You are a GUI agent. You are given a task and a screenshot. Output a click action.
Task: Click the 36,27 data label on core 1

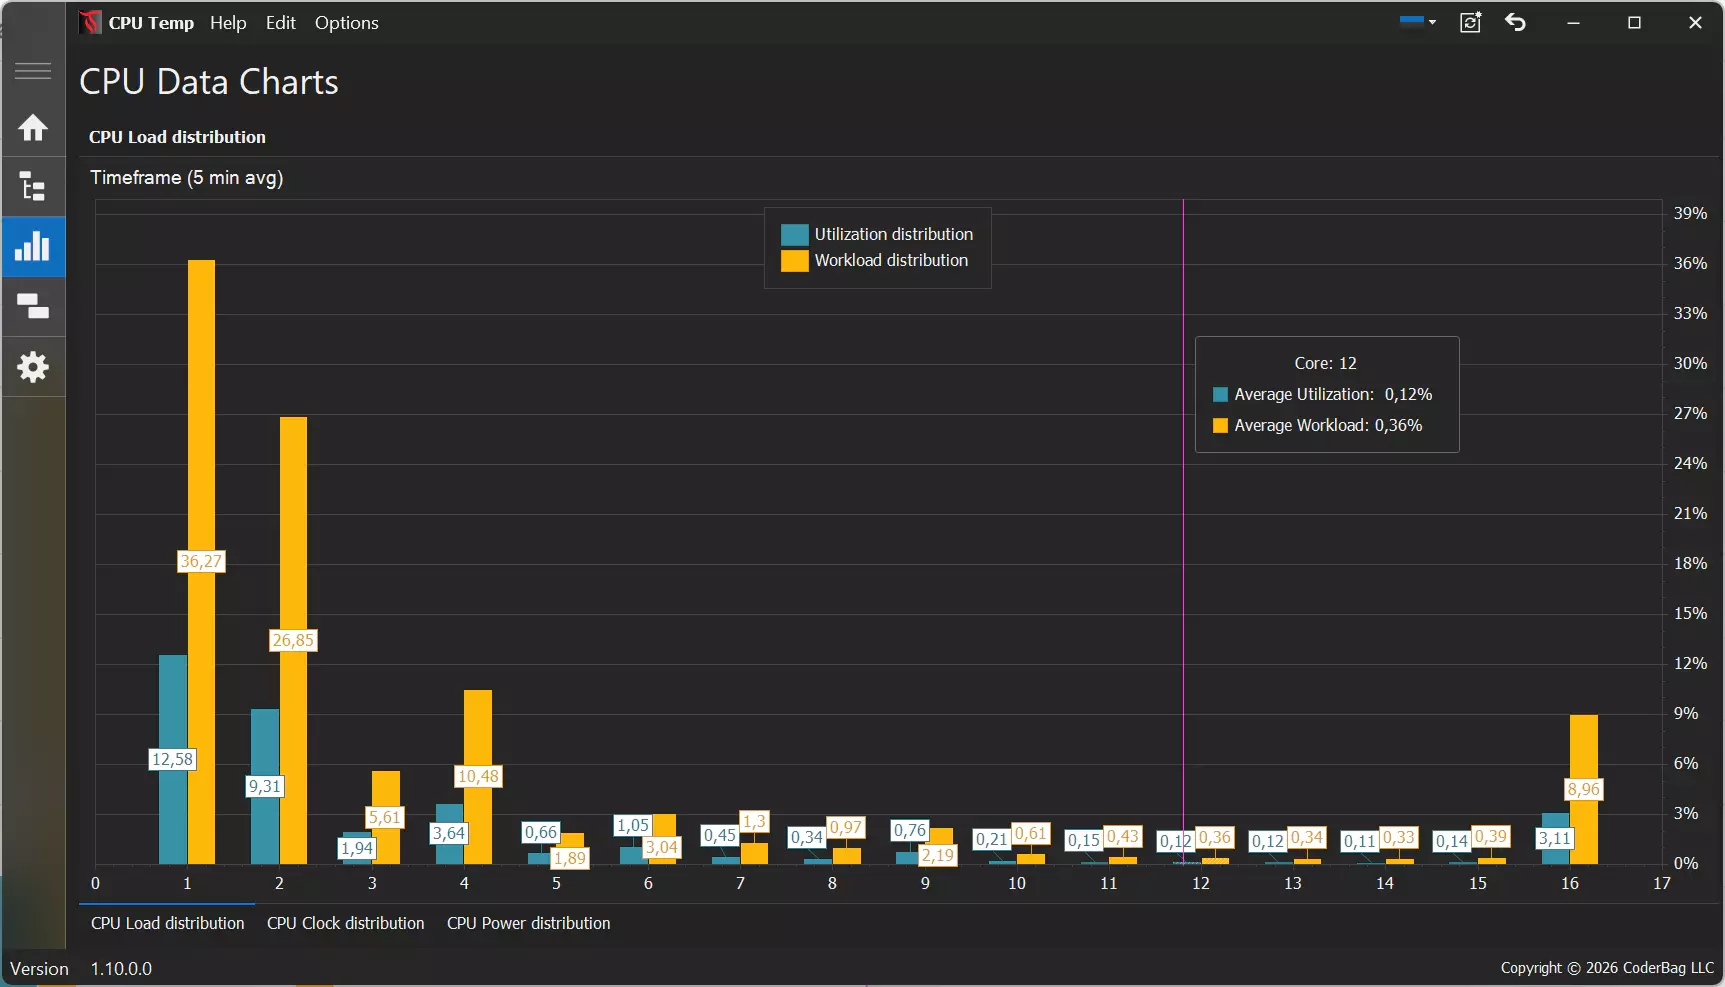201,561
